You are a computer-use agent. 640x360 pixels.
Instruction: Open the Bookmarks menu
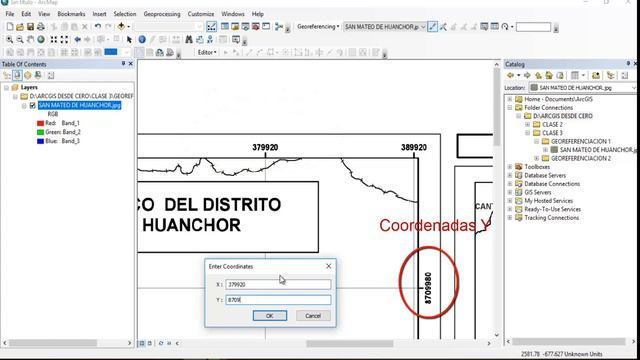[71, 14]
